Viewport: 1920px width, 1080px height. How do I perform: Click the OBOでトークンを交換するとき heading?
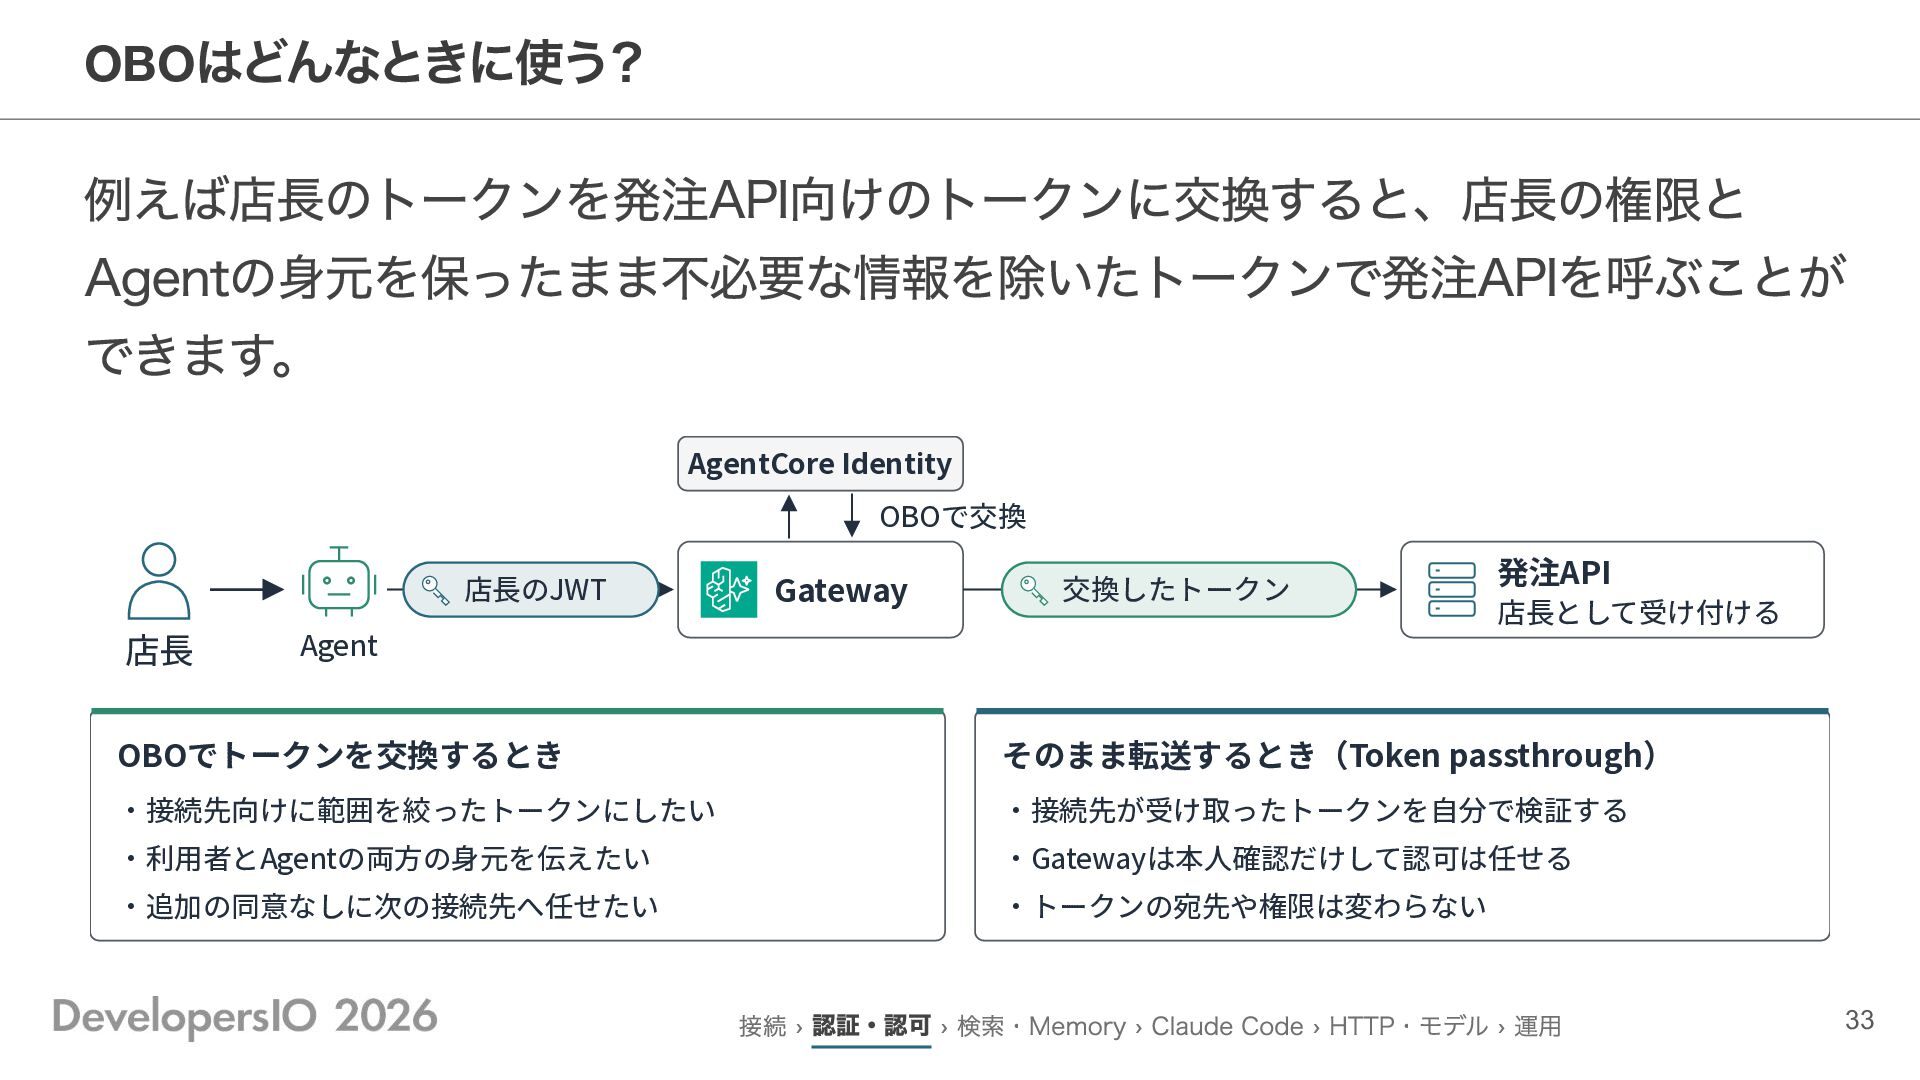(x=341, y=755)
